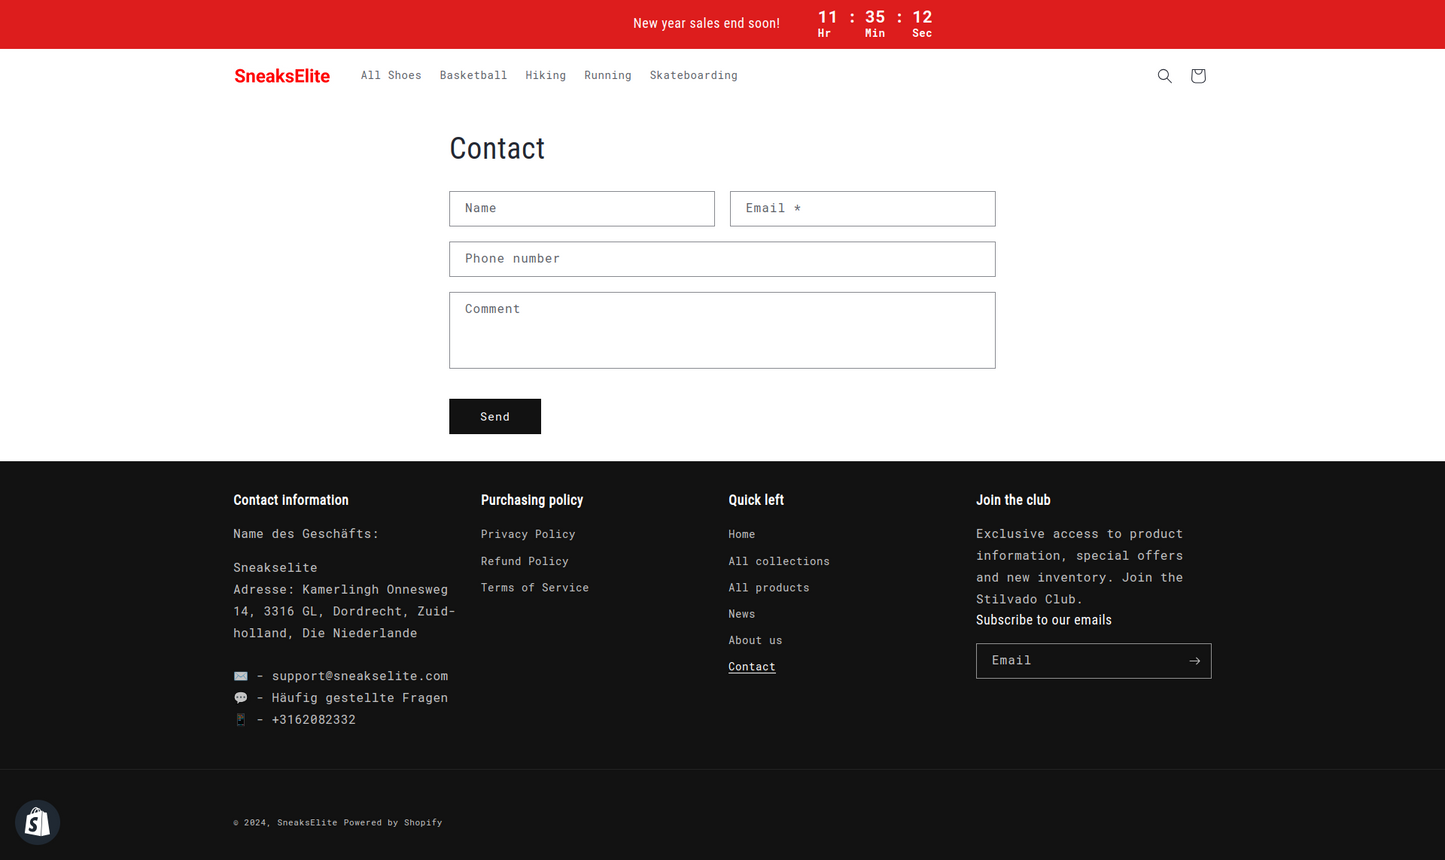Open the shopping cart
Image resolution: width=1445 pixels, height=860 pixels.
point(1197,76)
